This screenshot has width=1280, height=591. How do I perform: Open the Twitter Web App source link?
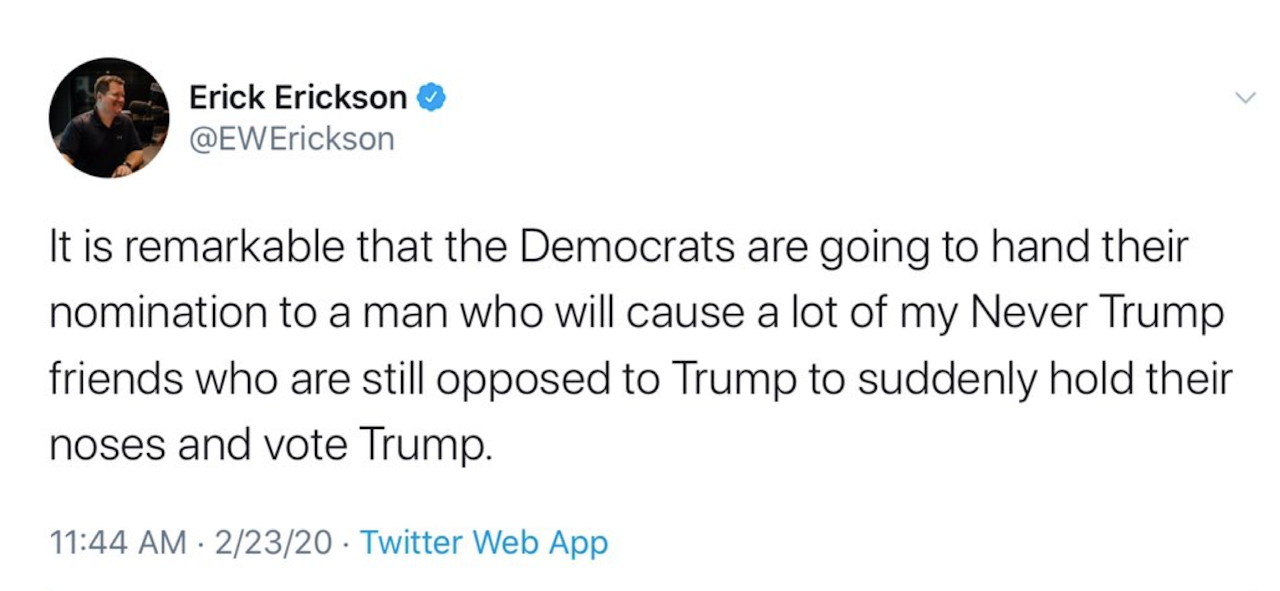click(483, 543)
